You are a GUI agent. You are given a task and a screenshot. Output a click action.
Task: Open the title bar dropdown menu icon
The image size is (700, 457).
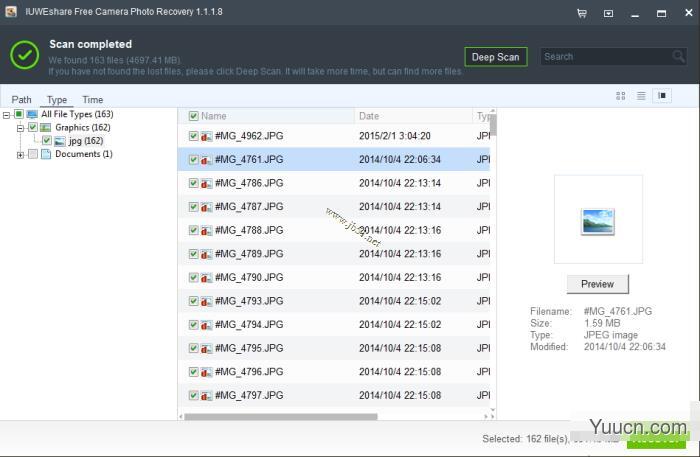(x=609, y=13)
